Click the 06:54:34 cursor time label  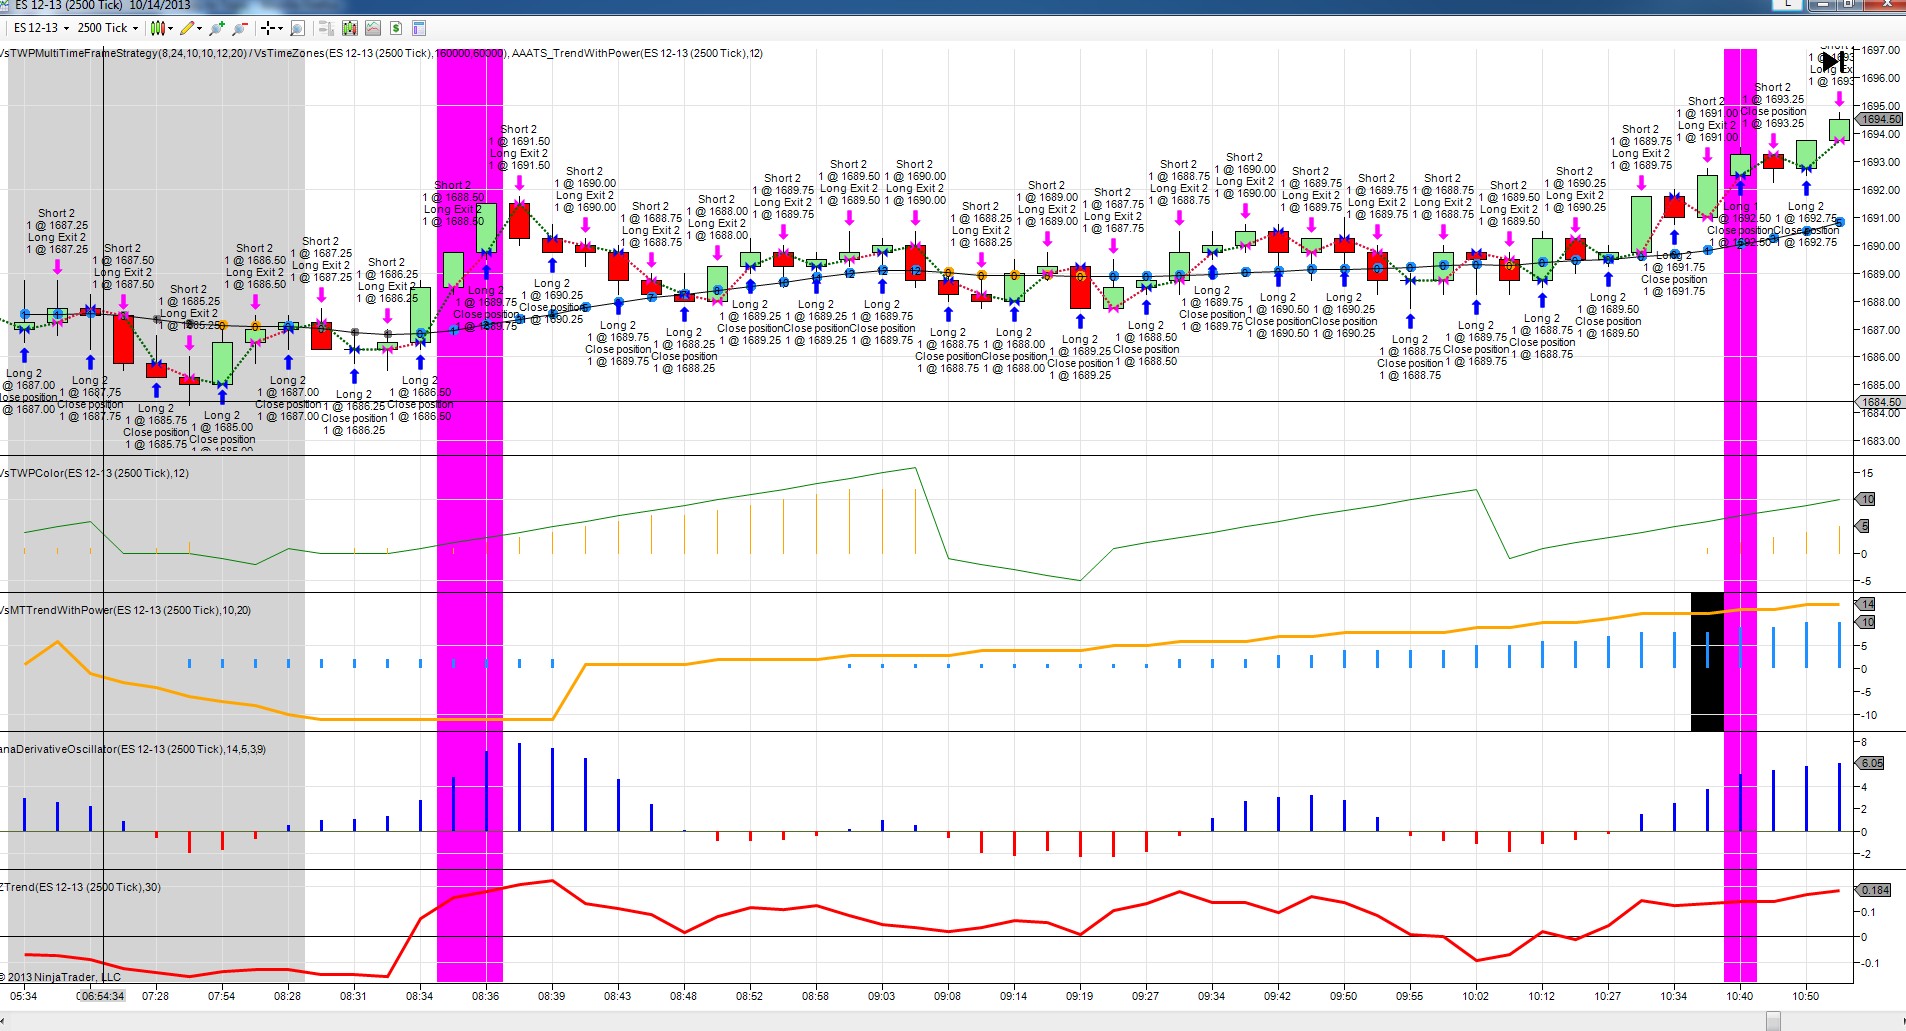click(x=101, y=996)
